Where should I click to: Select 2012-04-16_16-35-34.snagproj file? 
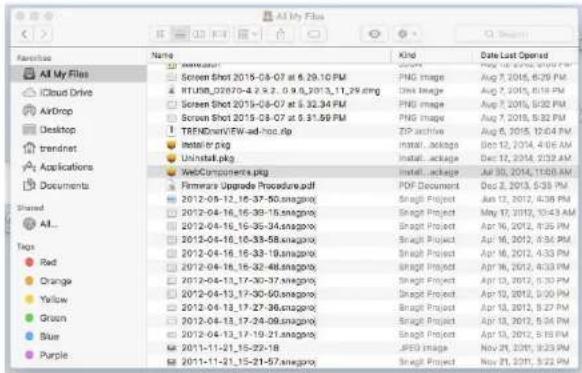[x=362, y=226]
